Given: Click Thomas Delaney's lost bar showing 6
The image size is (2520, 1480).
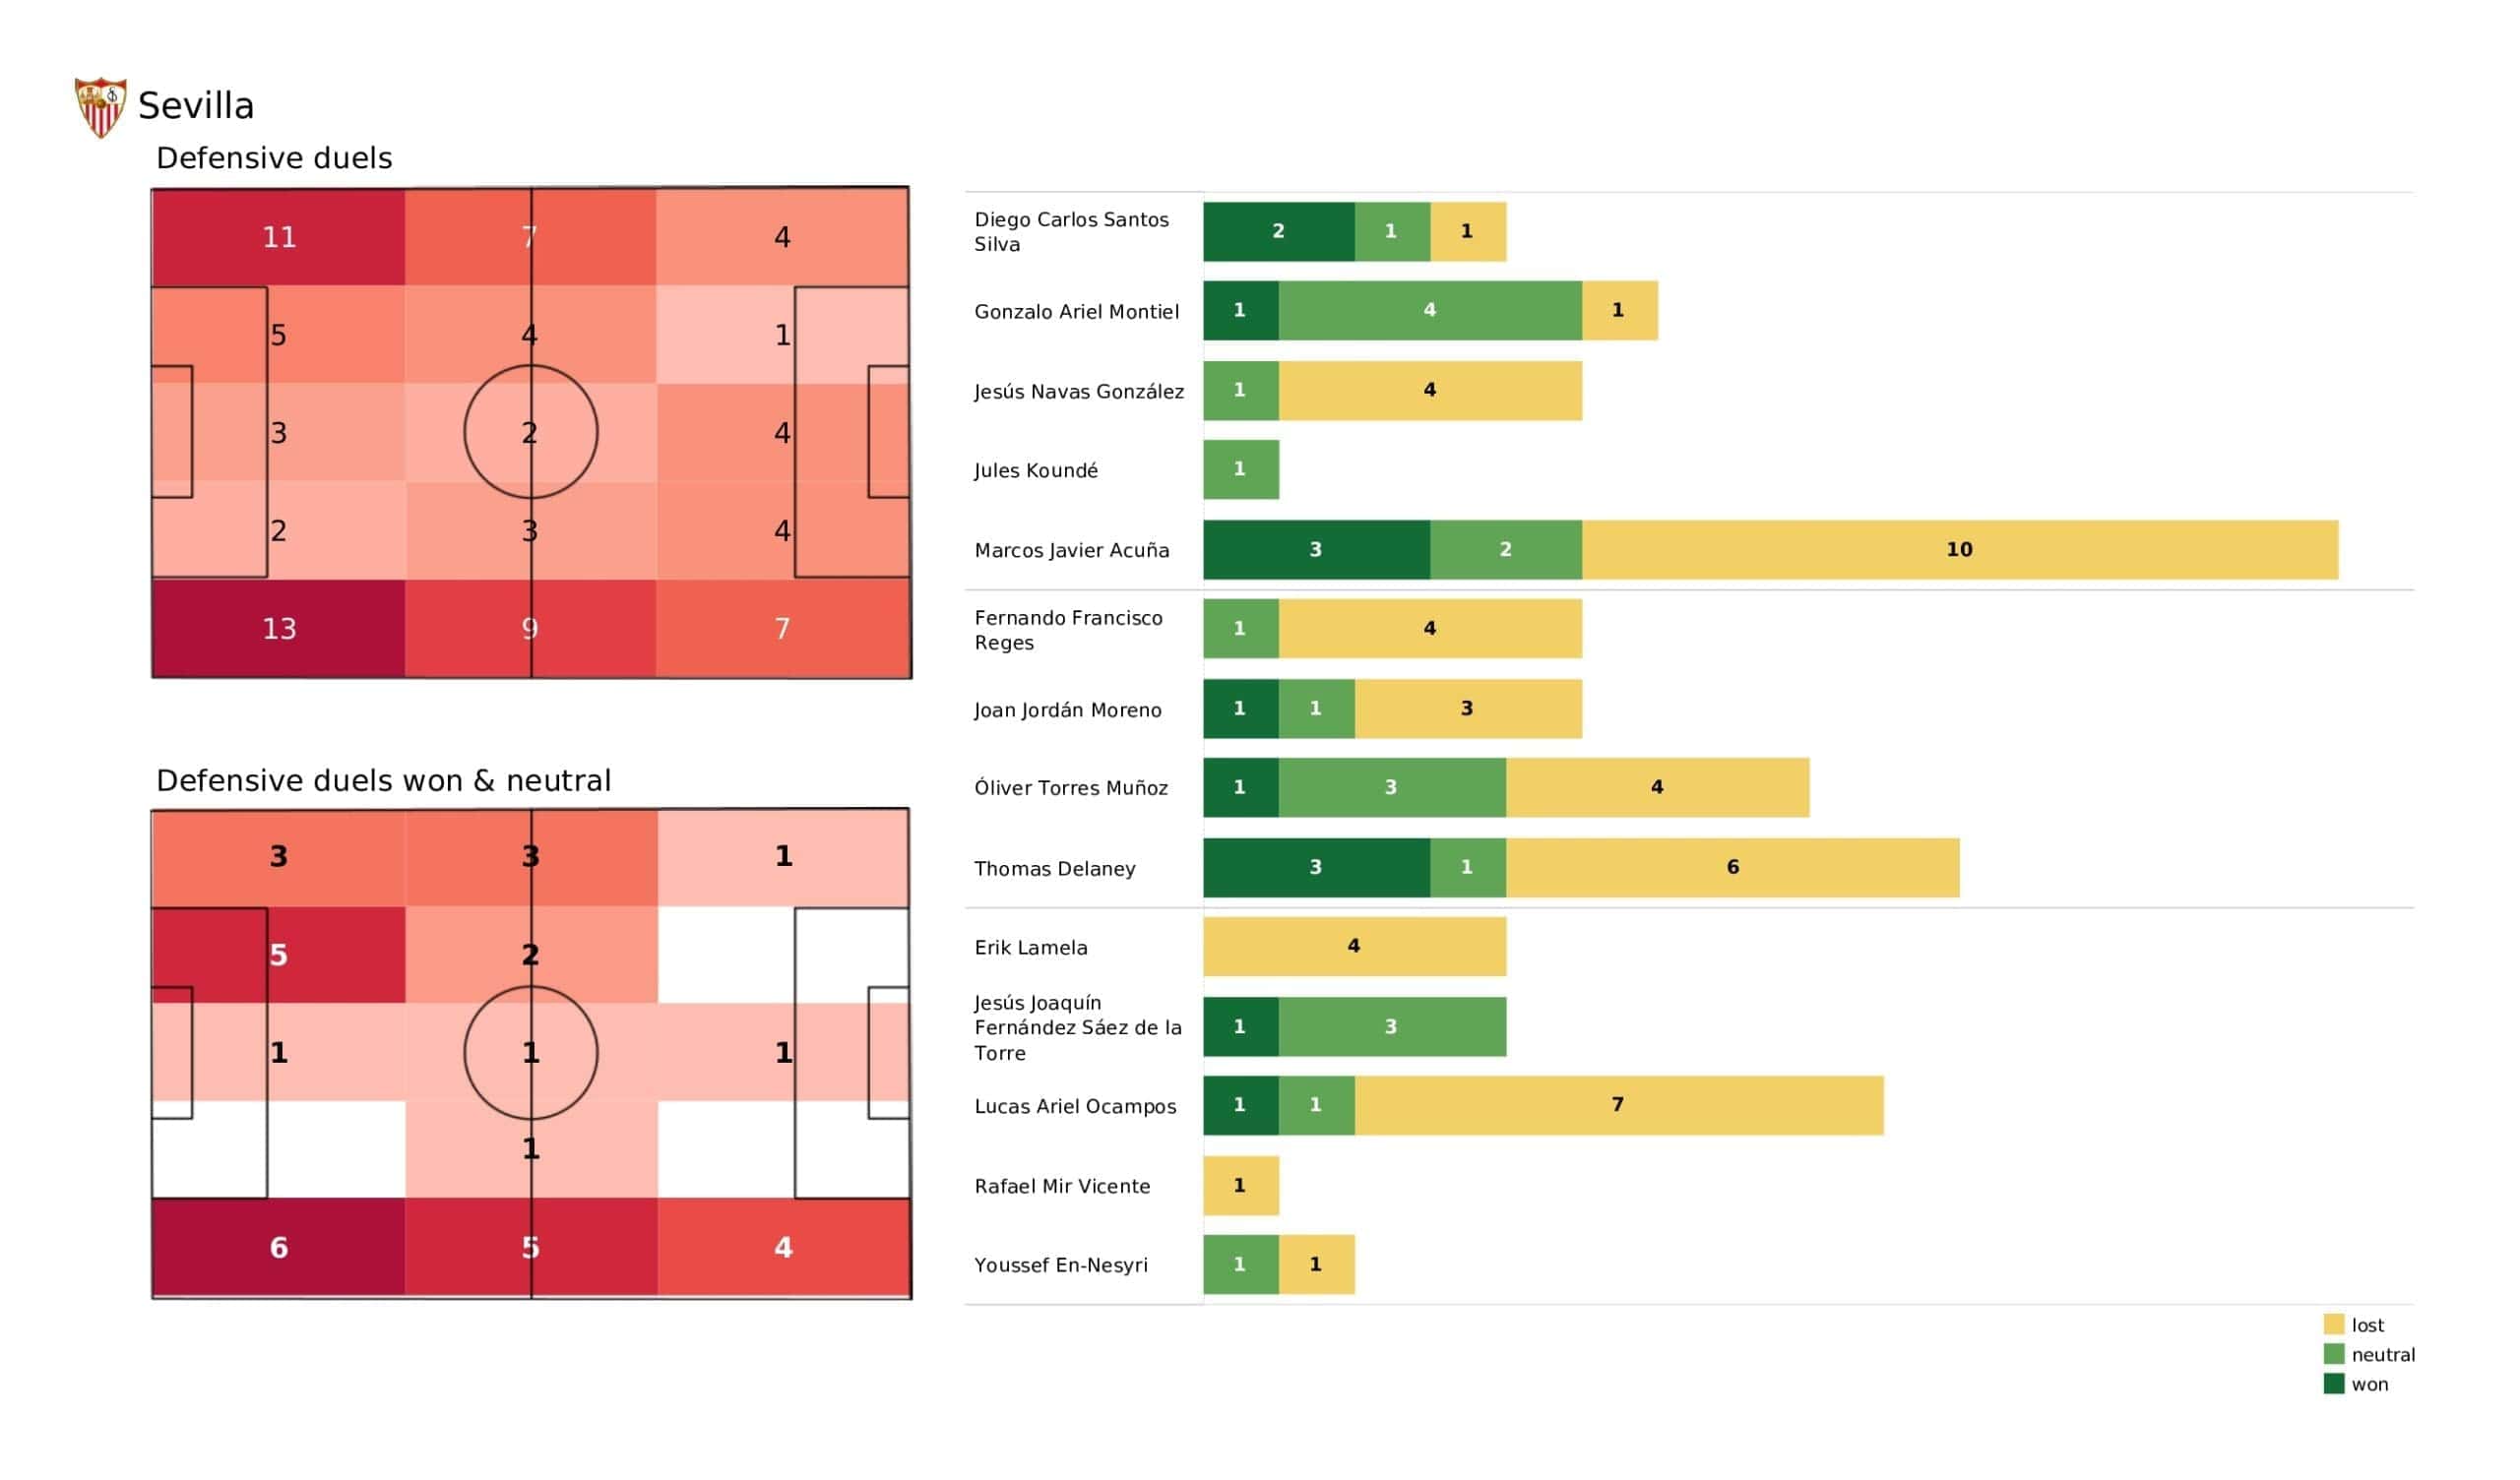Looking at the screenshot, I should (x=1732, y=868).
